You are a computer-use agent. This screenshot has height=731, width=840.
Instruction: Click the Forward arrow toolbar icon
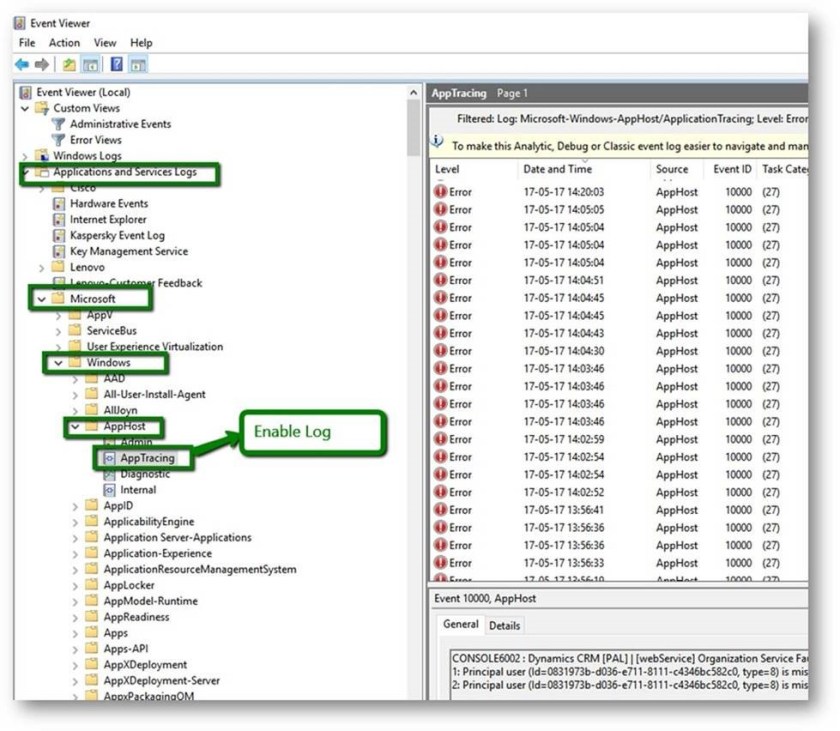[x=42, y=64]
